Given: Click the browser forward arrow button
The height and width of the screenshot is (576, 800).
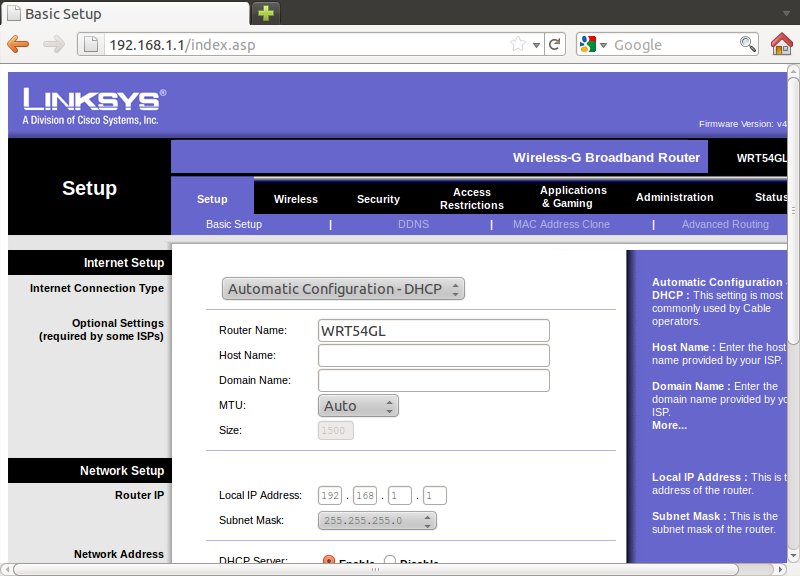Looking at the screenshot, I should [x=54, y=44].
